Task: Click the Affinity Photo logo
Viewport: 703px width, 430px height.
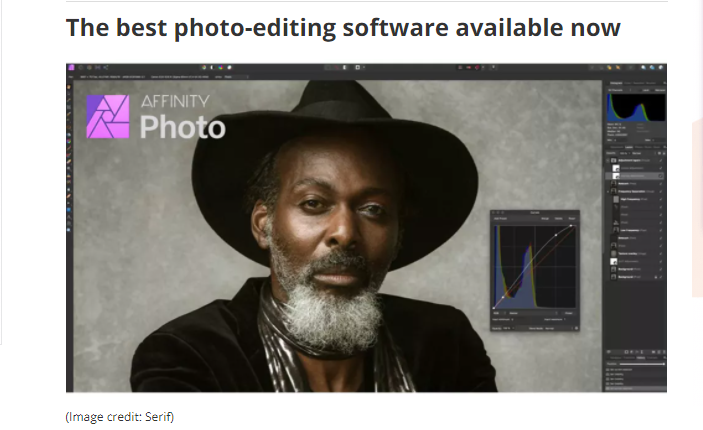Action: (155, 117)
